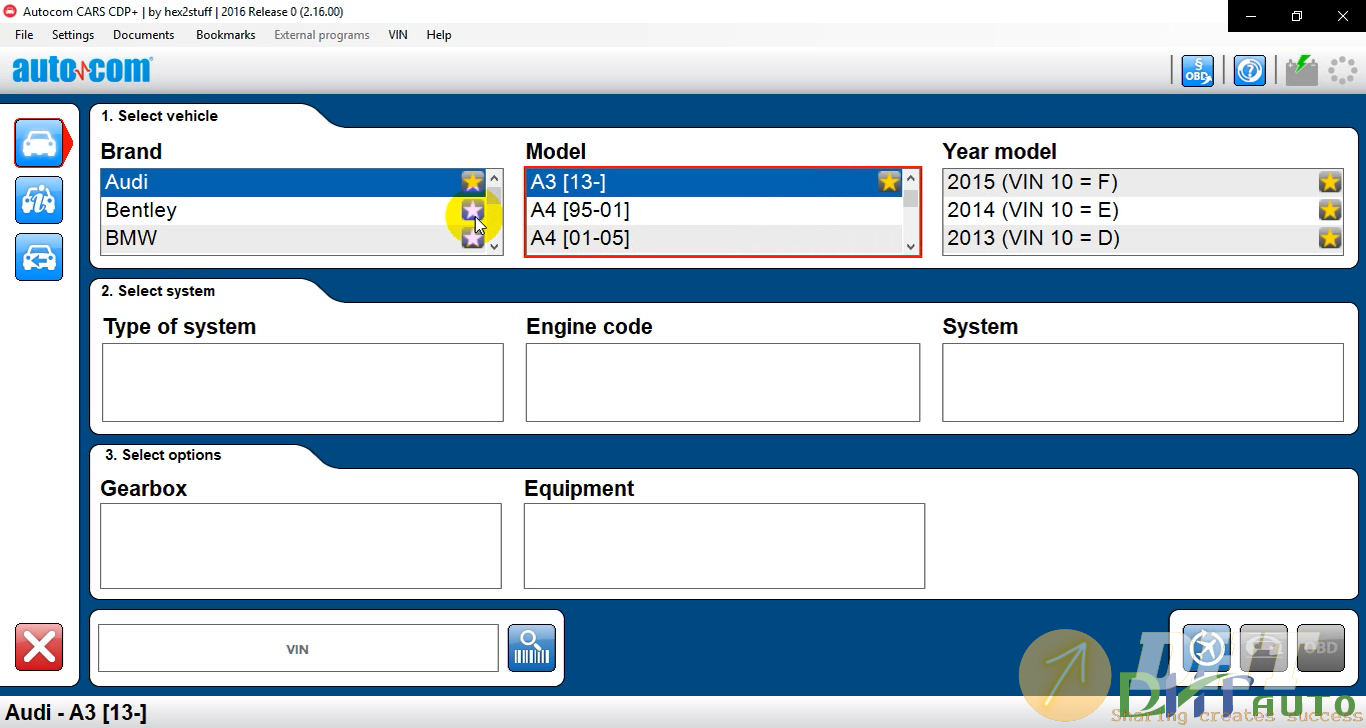Click the Equipment list box
This screenshot has width=1366, height=728.
tap(725, 546)
